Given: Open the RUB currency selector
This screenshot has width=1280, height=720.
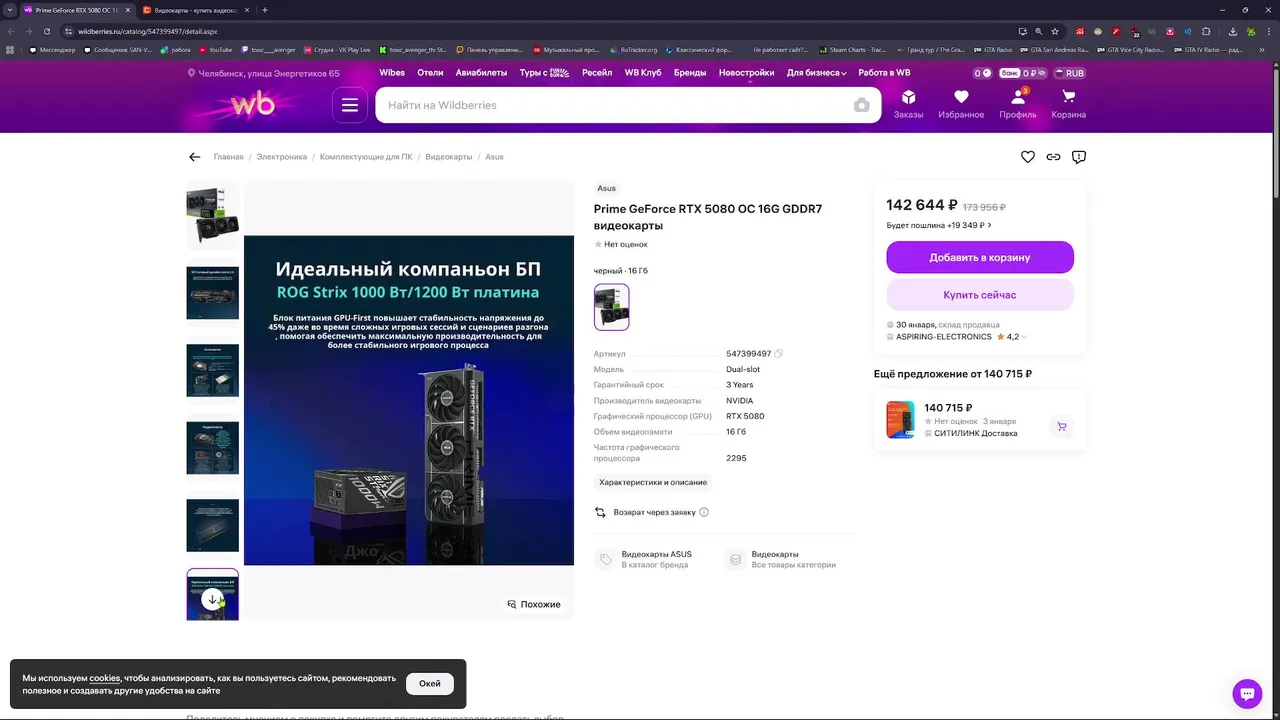Looking at the screenshot, I should click(1069, 73).
